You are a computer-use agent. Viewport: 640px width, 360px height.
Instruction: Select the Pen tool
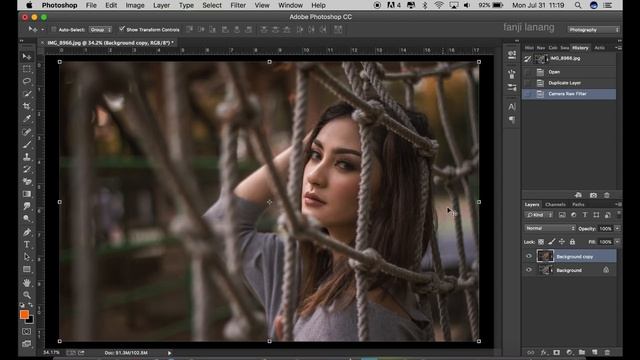click(27, 232)
